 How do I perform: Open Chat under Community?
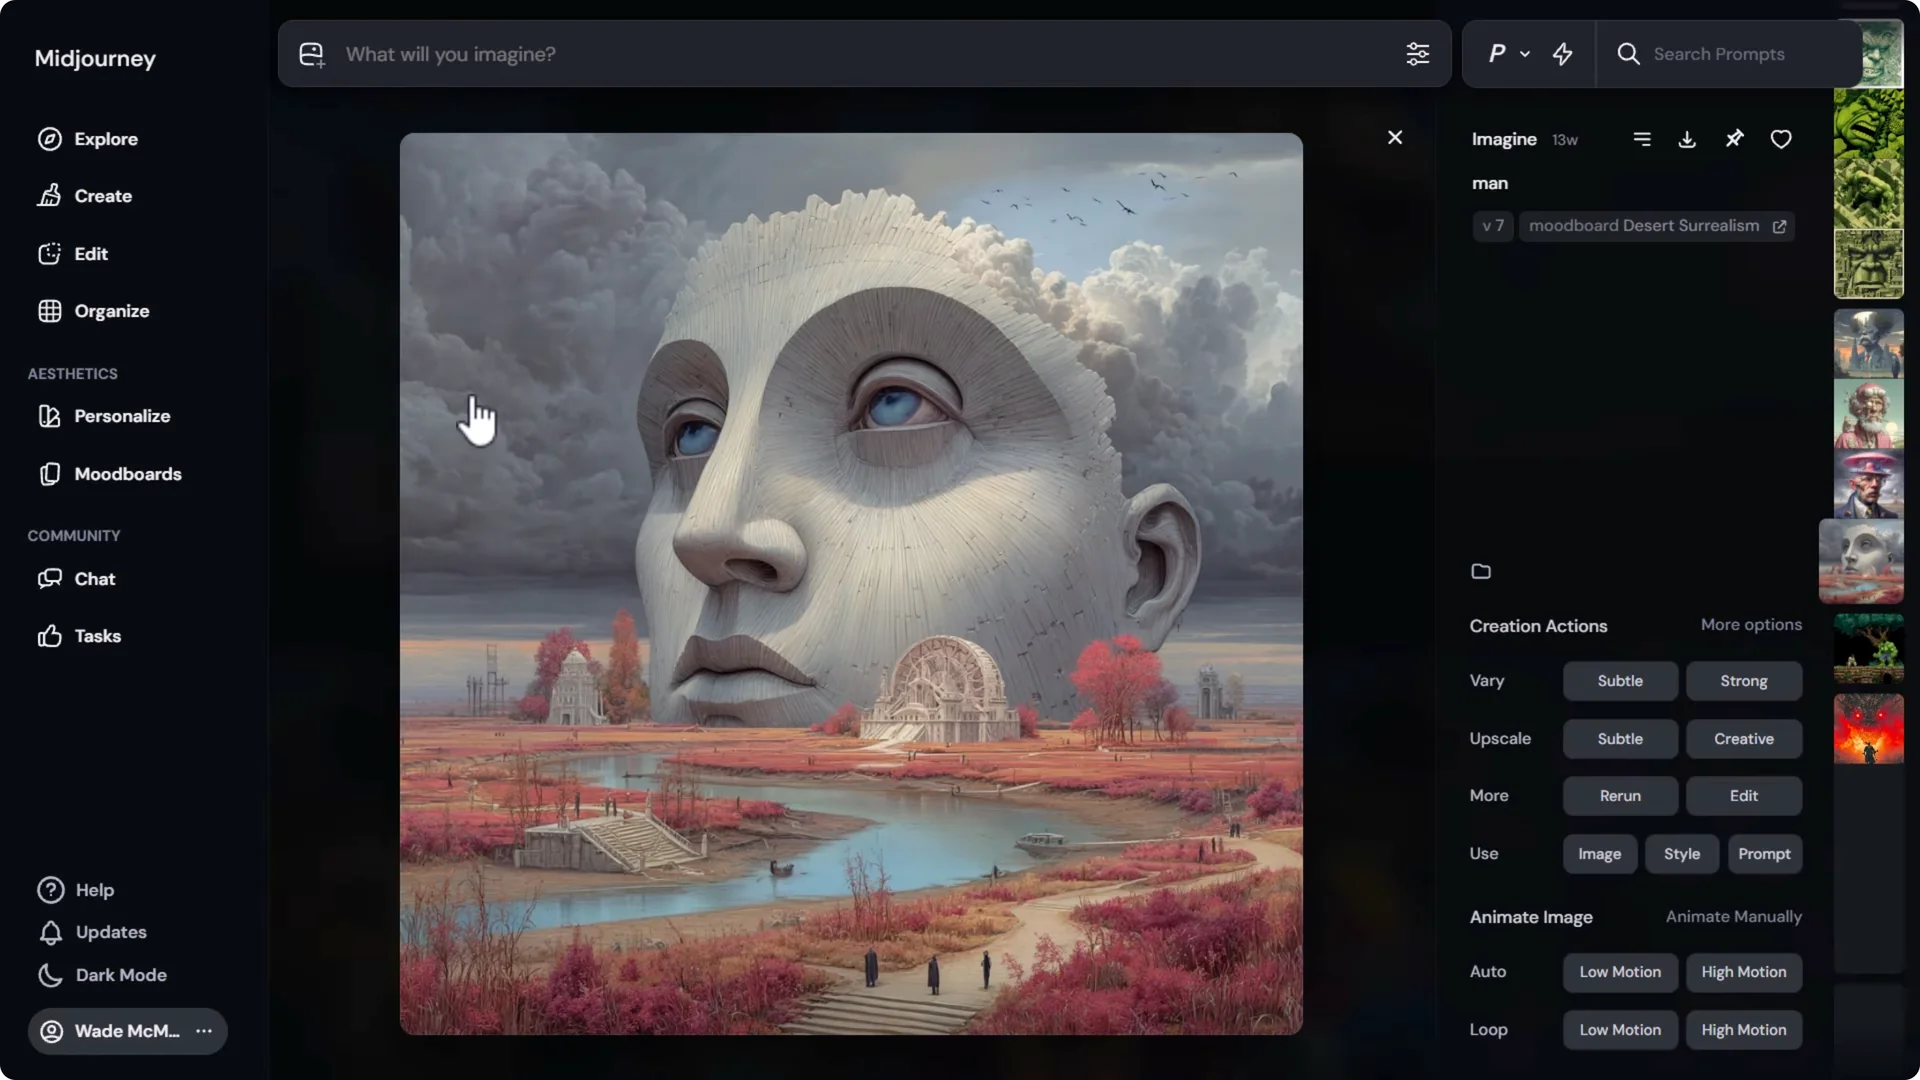[92, 578]
